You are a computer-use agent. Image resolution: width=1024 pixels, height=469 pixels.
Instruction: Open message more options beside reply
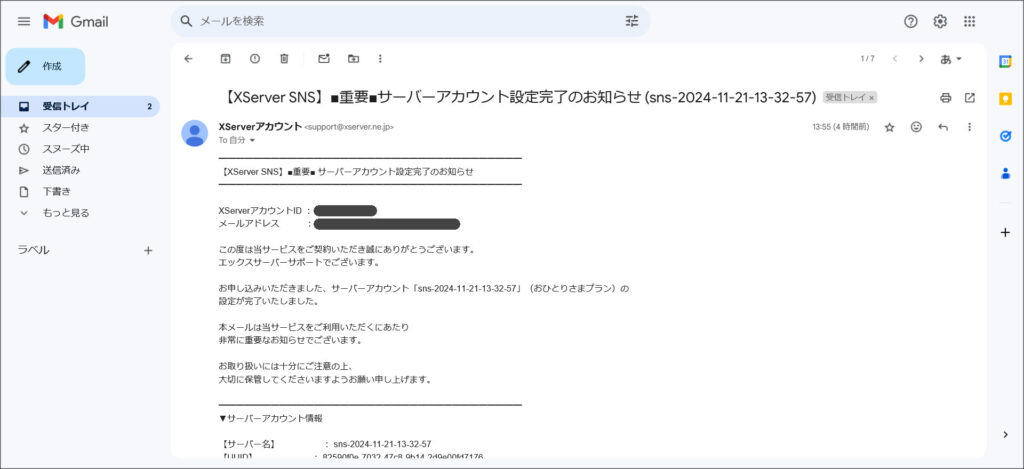(969, 127)
